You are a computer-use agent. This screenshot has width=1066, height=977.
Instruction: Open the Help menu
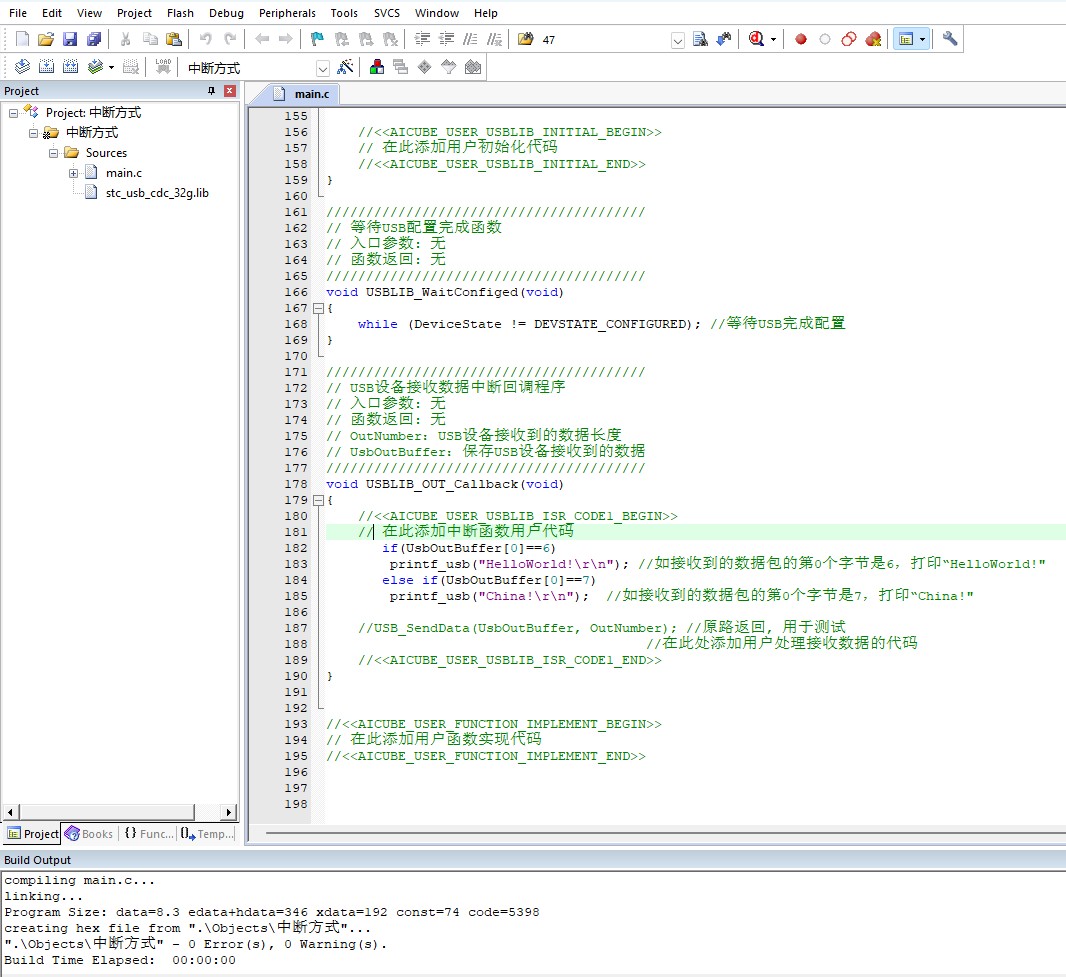click(x=485, y=13)
